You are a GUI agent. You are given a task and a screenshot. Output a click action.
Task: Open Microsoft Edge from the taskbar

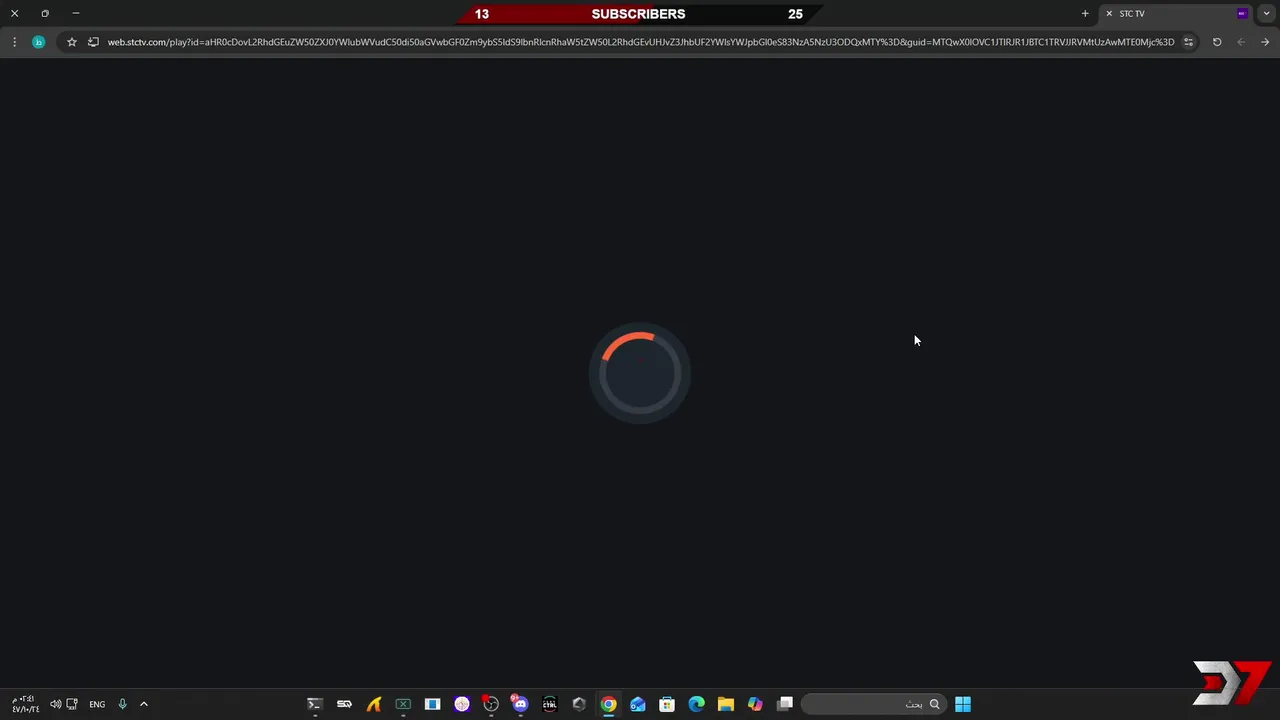[697, 704]
